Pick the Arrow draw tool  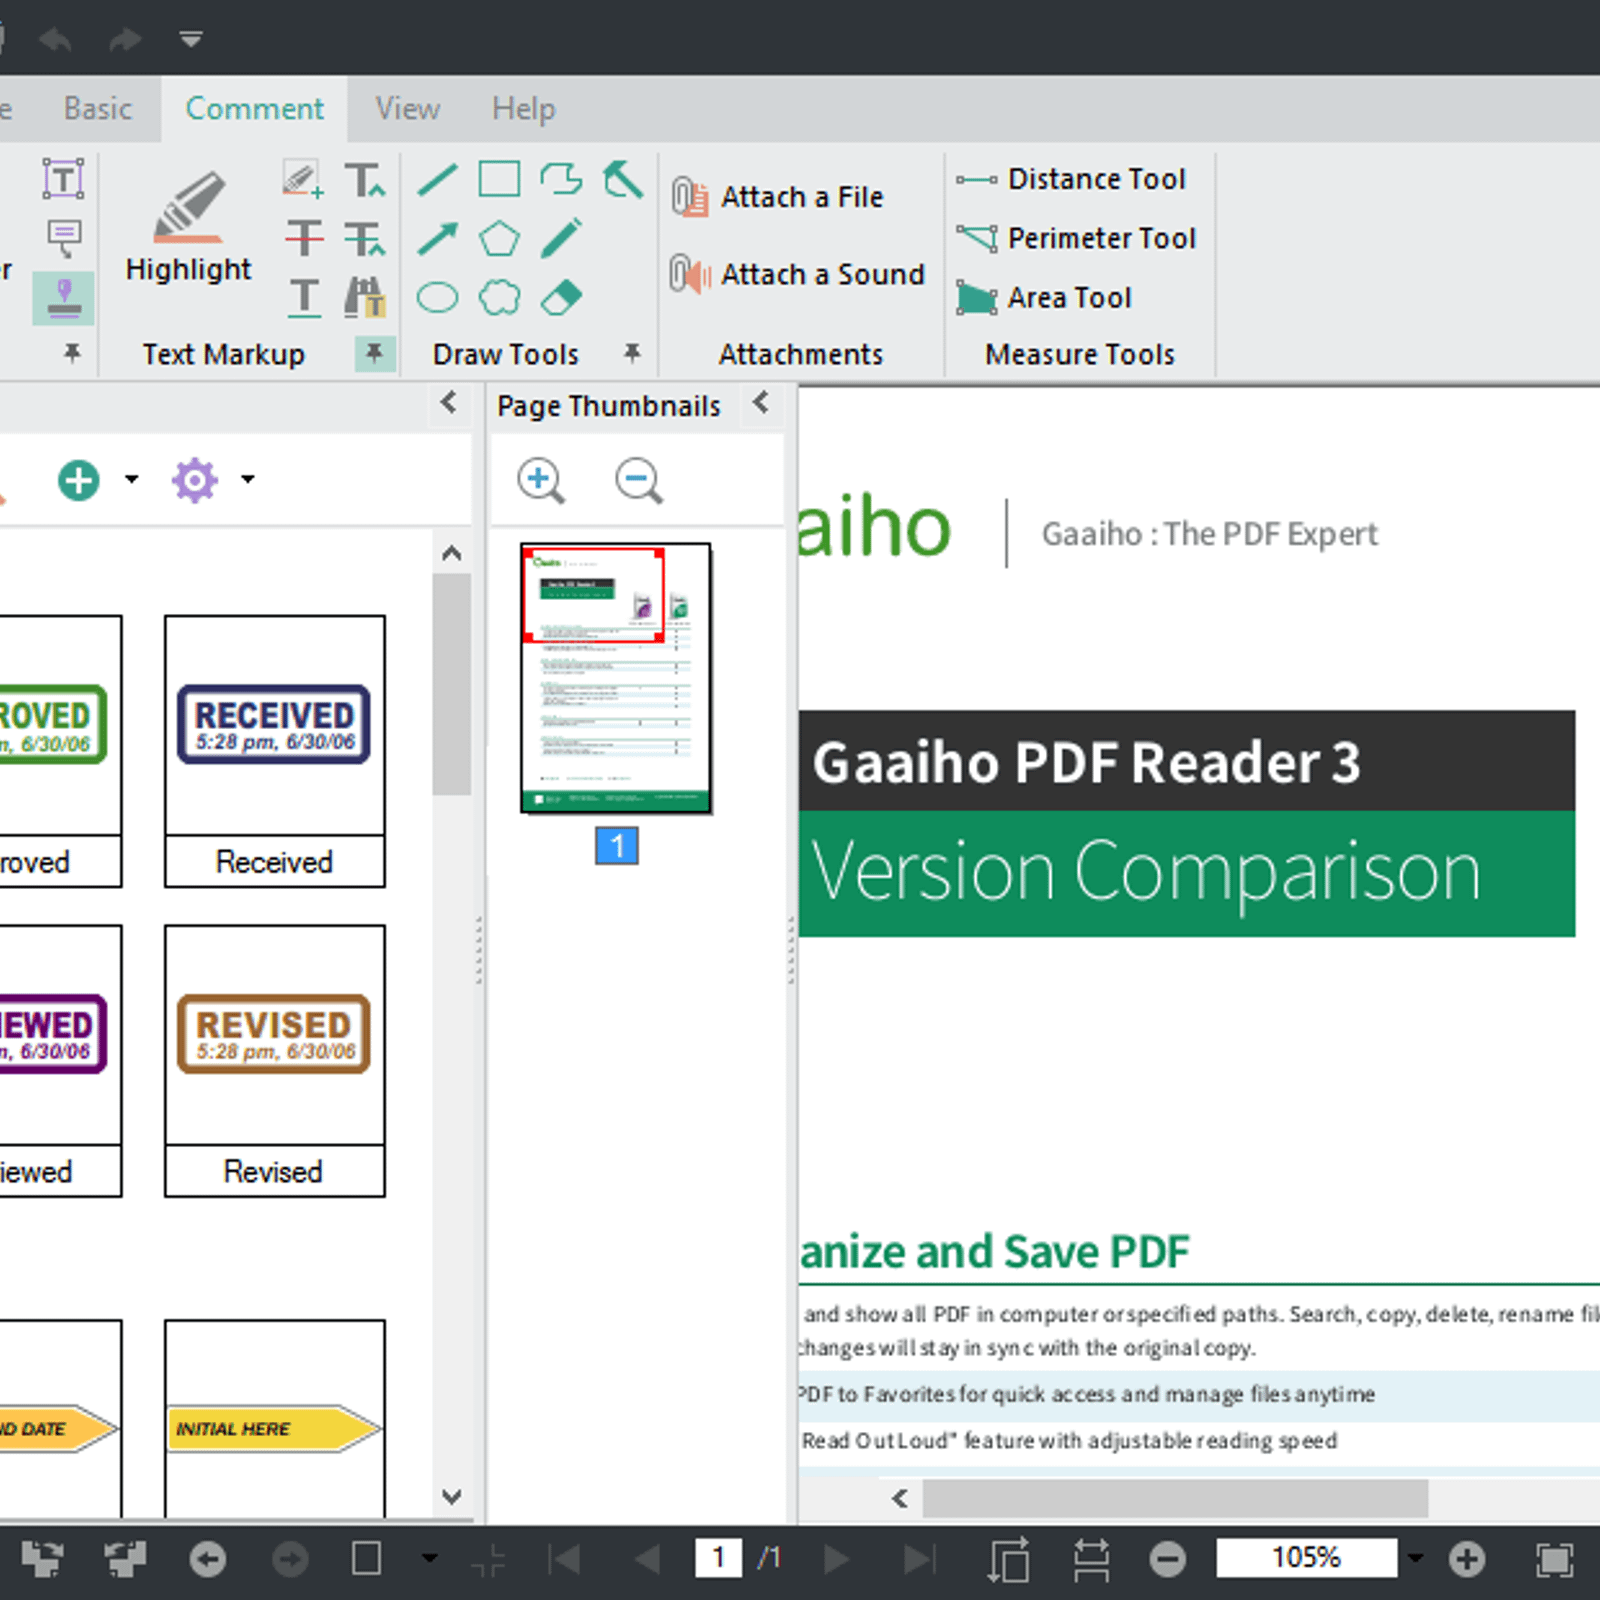coord(437,239)
